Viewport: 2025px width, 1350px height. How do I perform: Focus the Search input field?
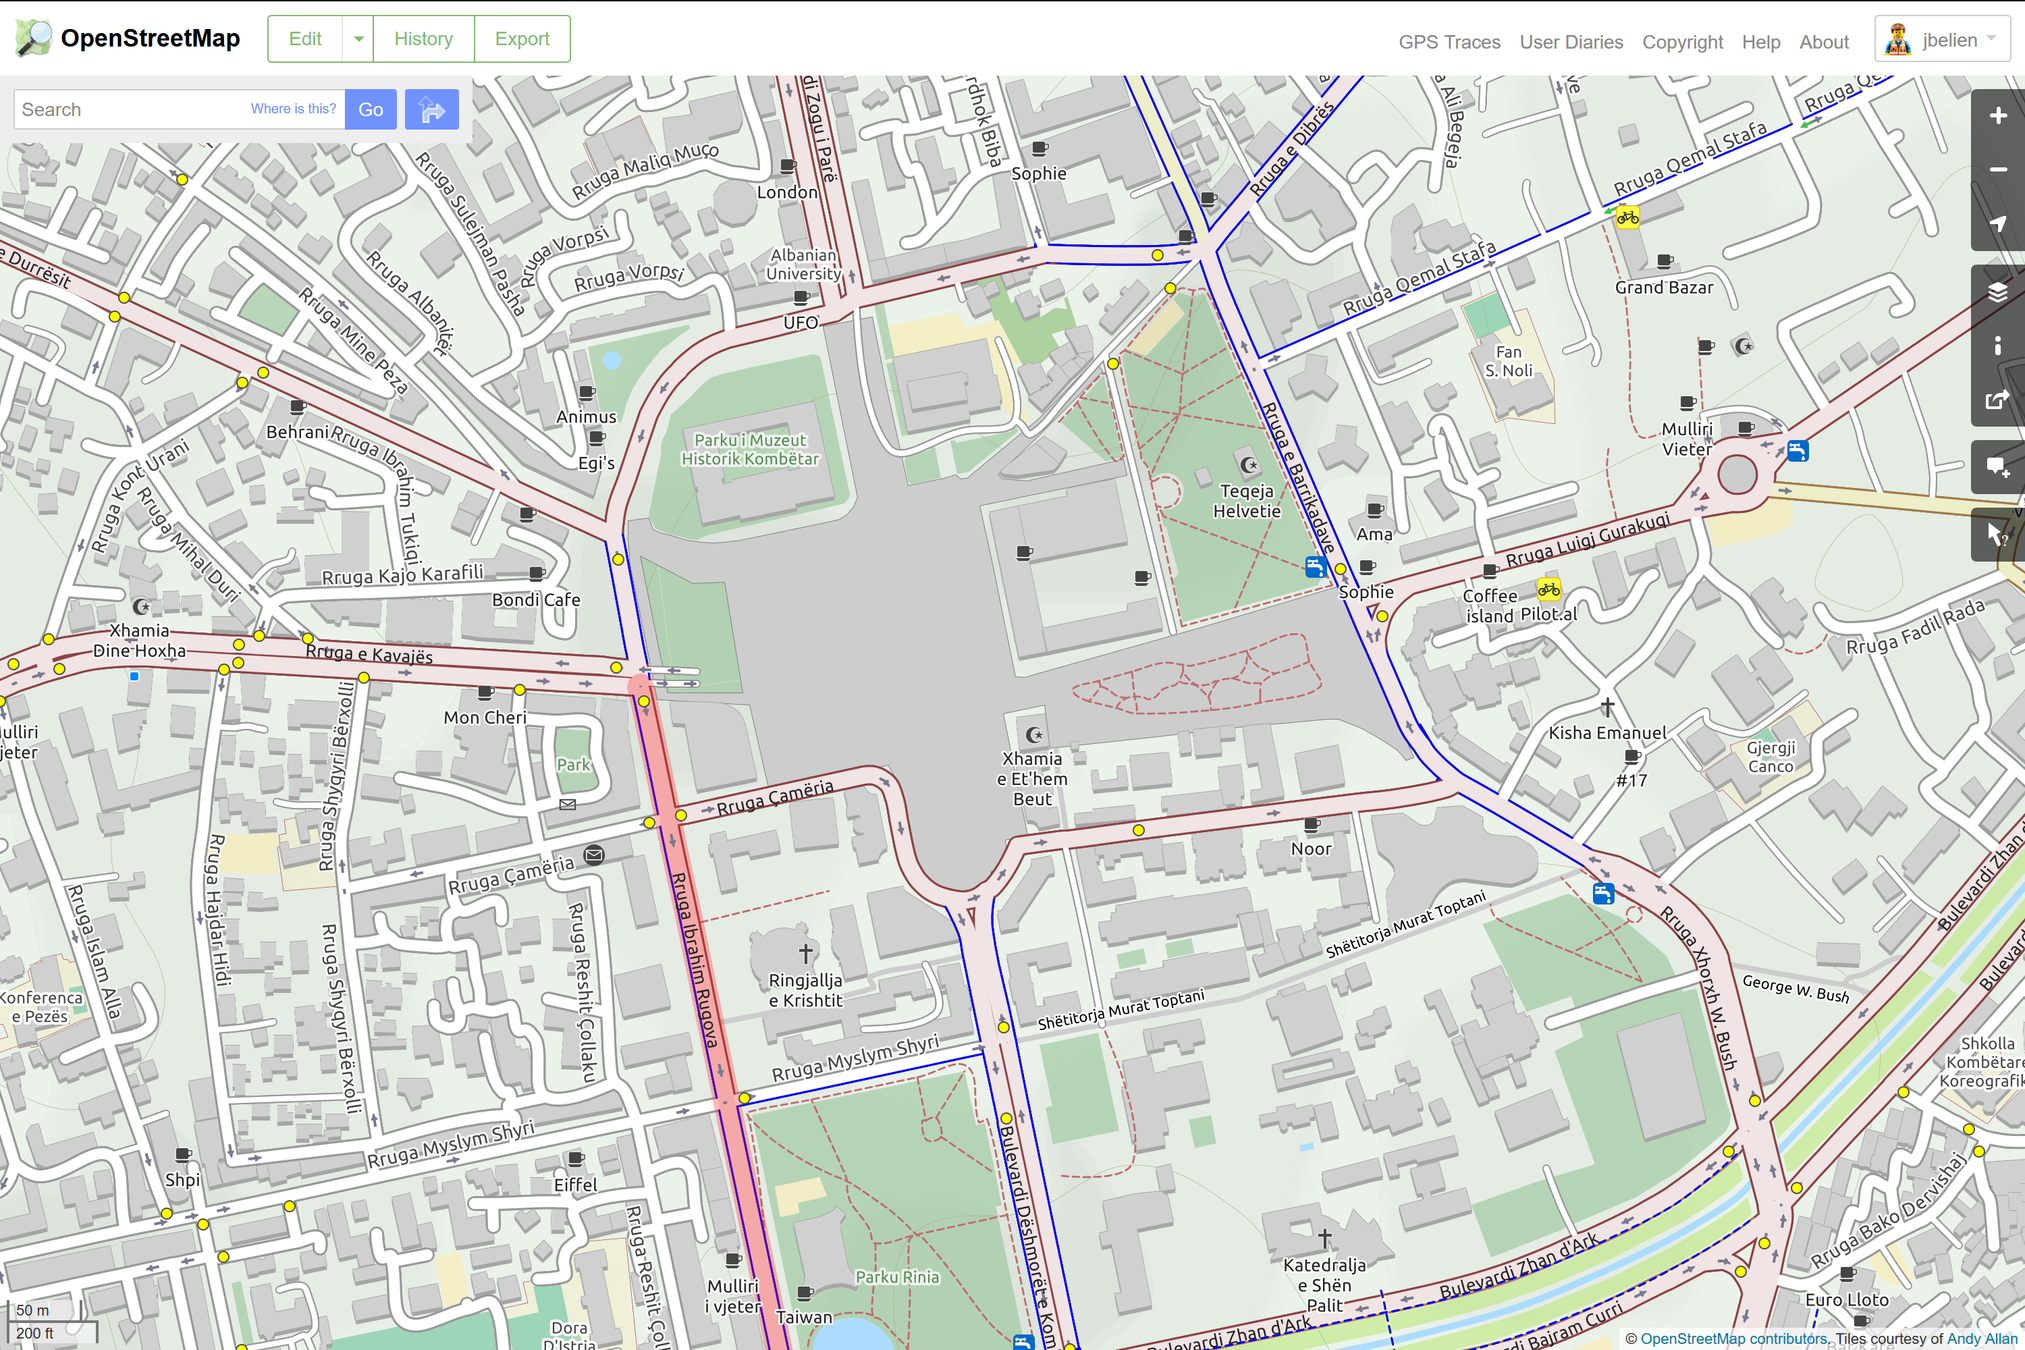point(130,110)
